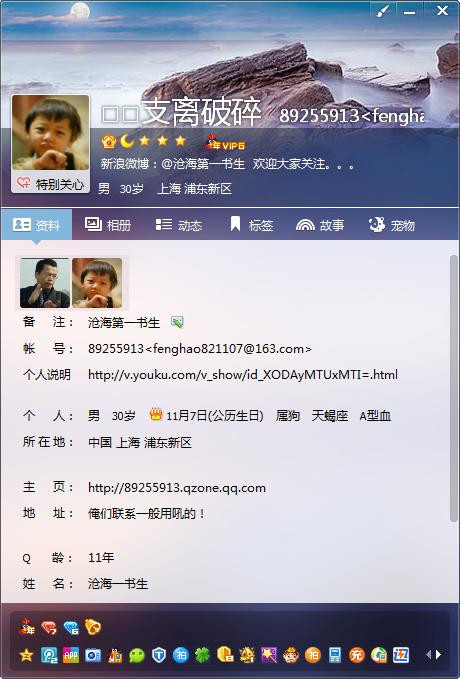This screenshot has height=679, width=460.
Task: Open the green WeChat bubble icon
Action: pos(137,655)
